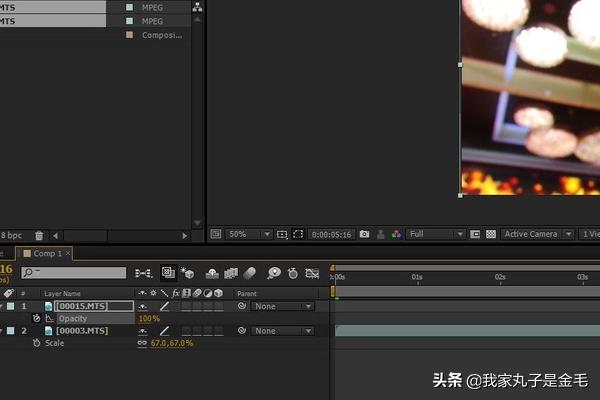600x400 pixels.
Task: Toggle shy switch for layer 00015.MTS
Action: coord(142,306)
